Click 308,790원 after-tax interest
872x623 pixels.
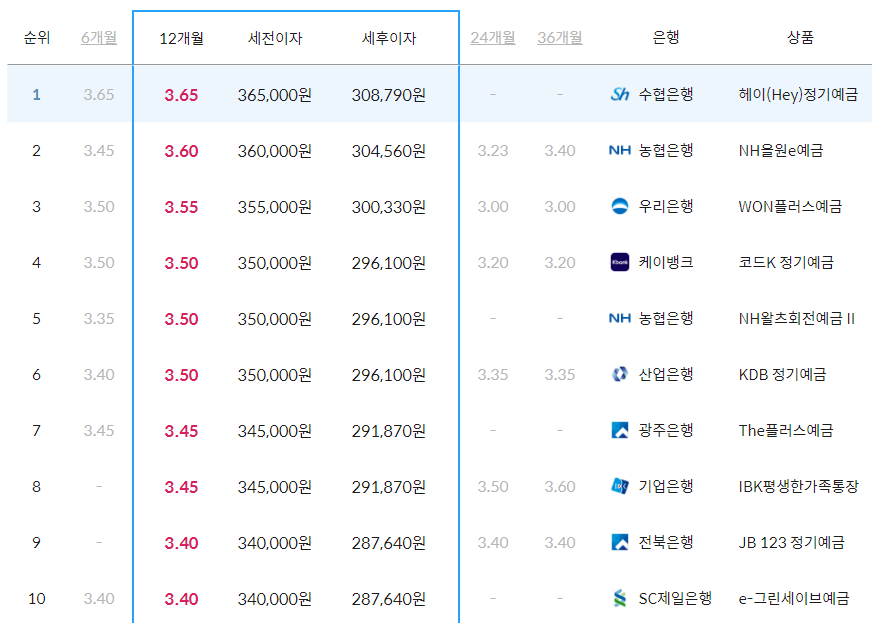click(x=389, y=95)
